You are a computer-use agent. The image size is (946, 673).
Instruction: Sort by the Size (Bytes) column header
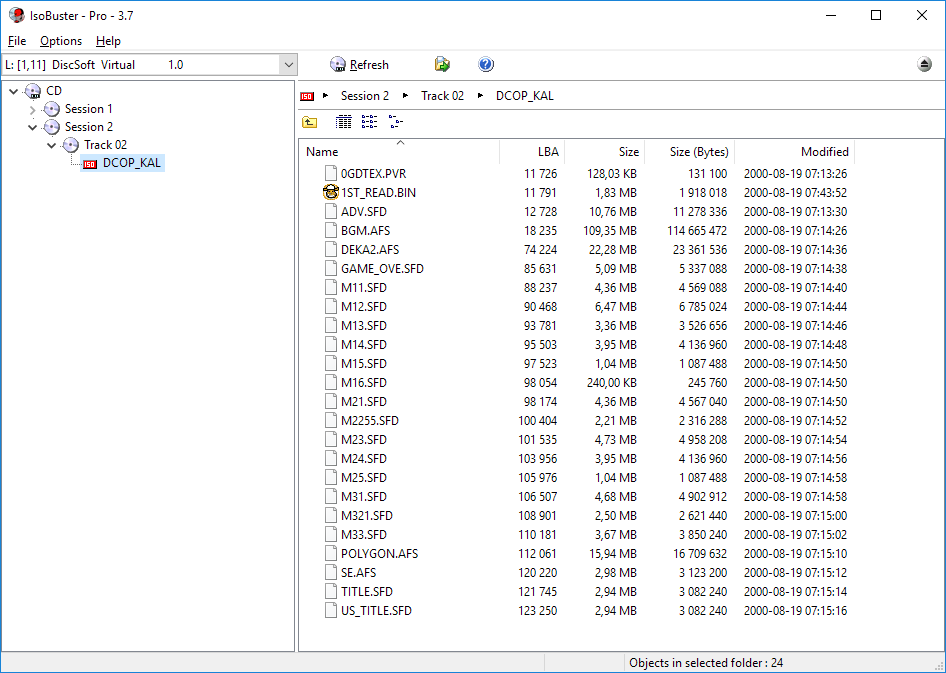click(689, 151)
